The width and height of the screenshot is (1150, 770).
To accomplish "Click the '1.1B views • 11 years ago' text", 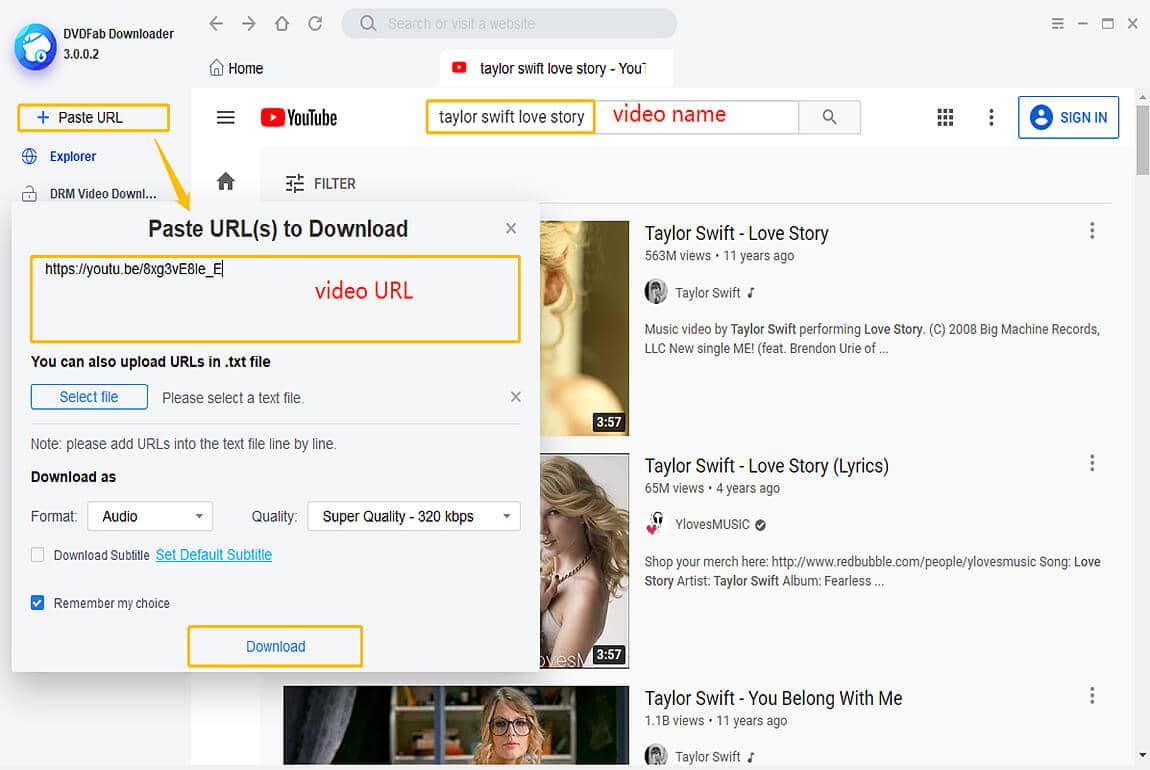I will [715, 721].
